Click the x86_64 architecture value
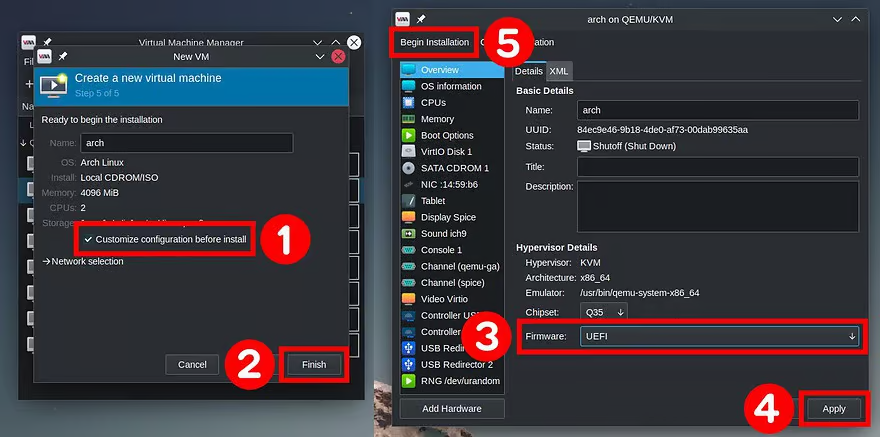The image size is (880, 437). click(x=594, y=278)
